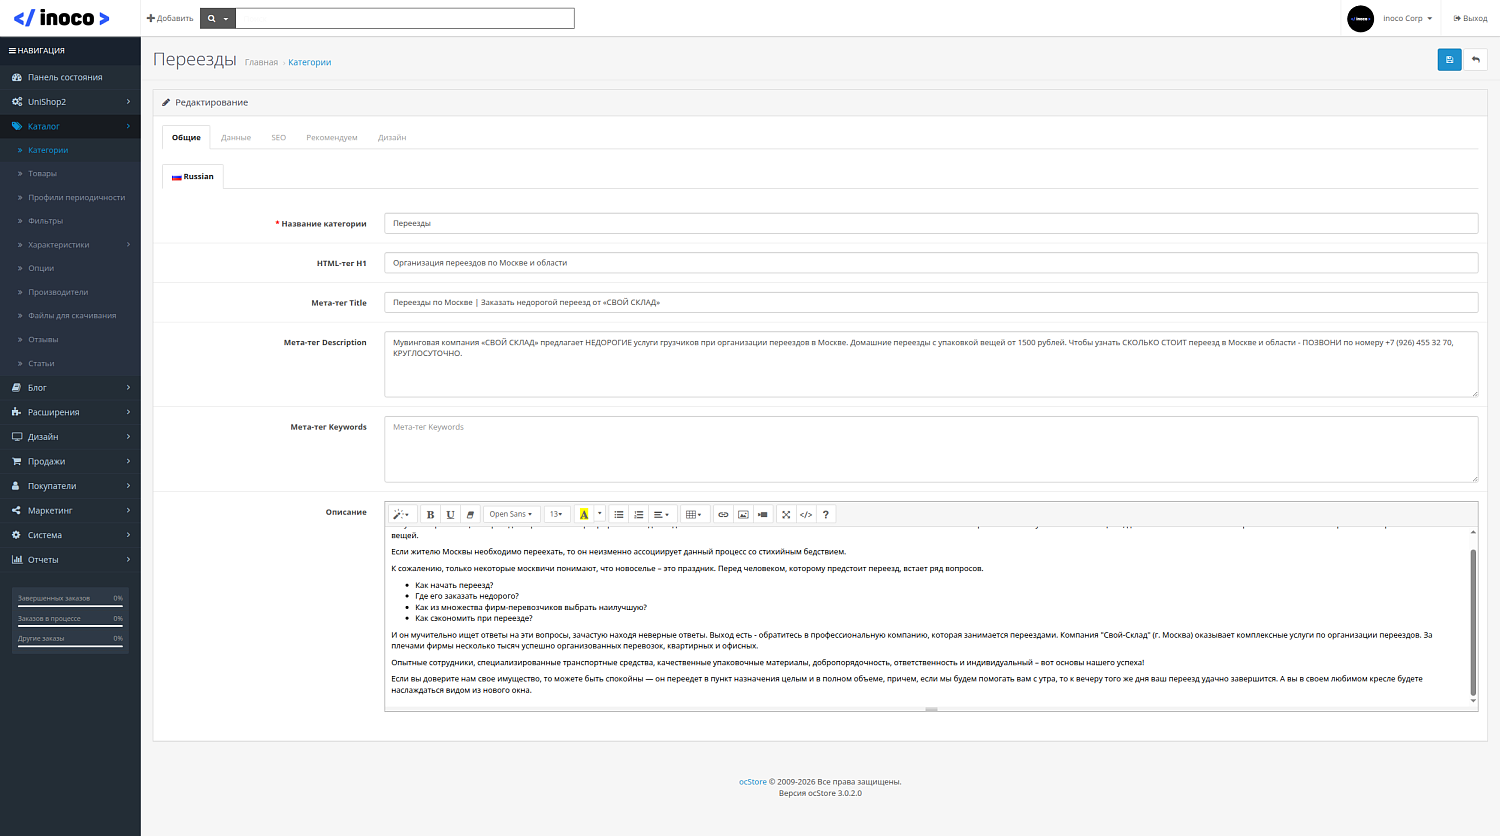
Task: Toggle the HTML code view
Action: (x=806, y=515)
